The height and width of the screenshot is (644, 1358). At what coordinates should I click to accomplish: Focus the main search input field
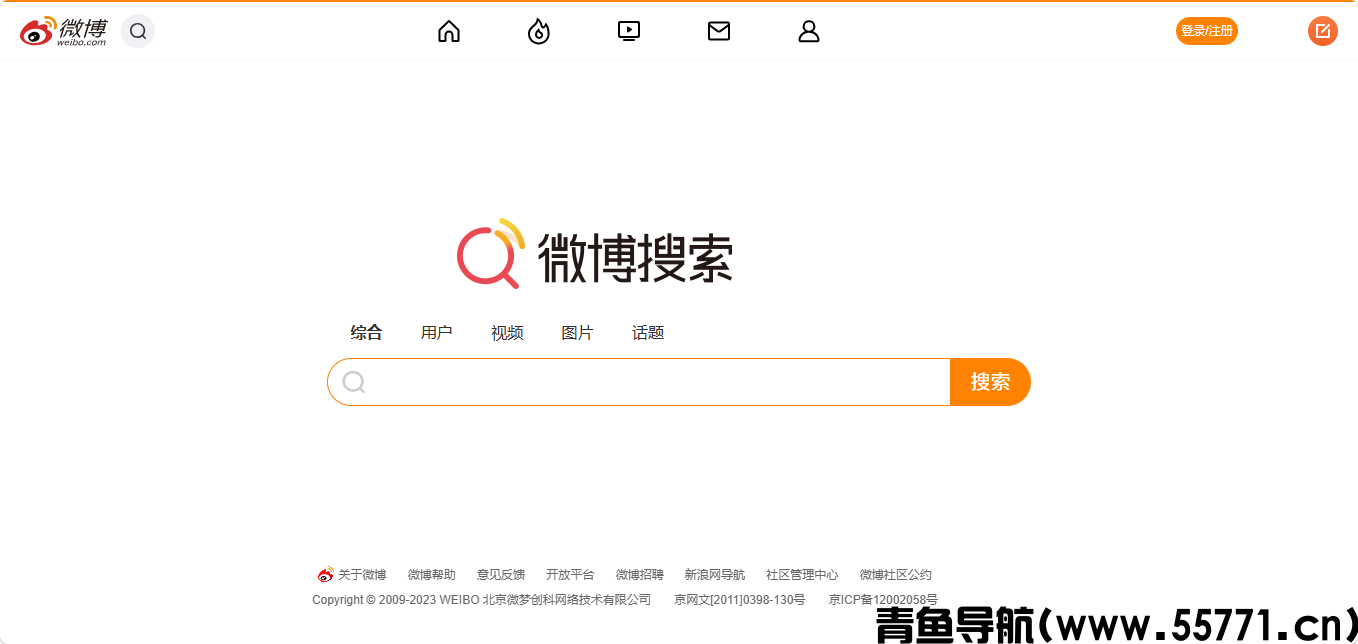click(639, 382)
